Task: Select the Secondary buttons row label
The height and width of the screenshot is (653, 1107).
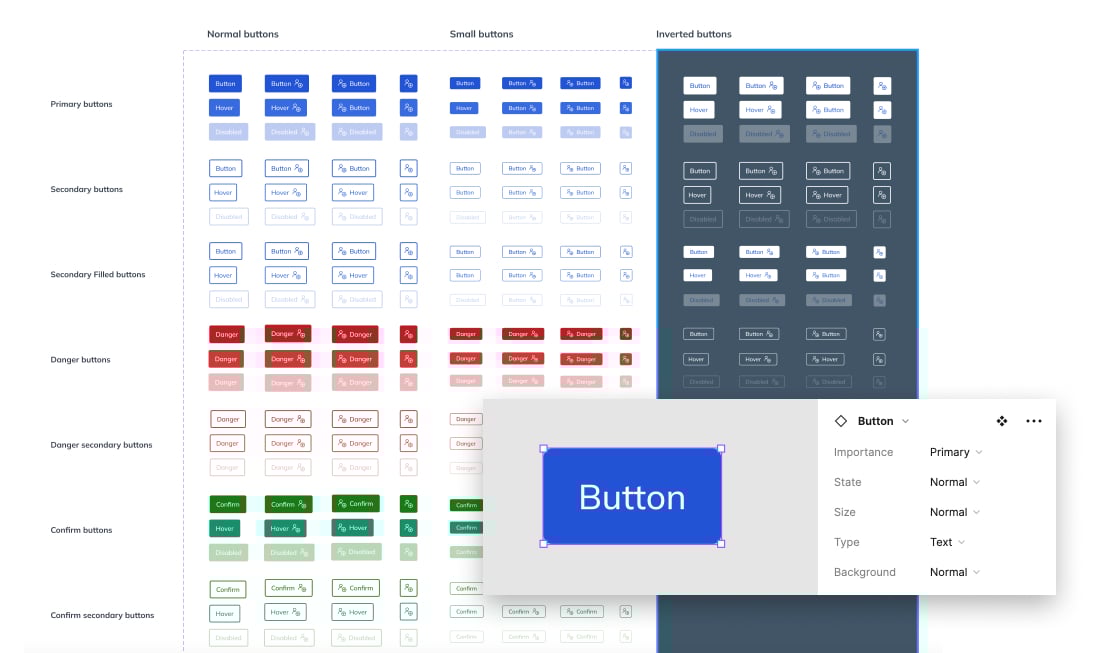Action: click(x=86, y=189)
